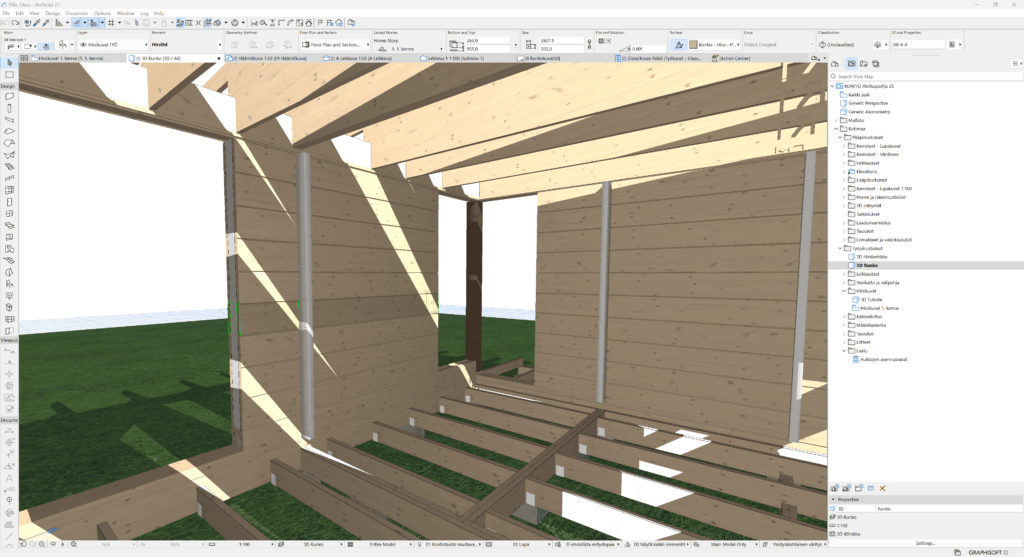This screenshot has height=557, width=1024.
Task: Open the Generic Axonometry view
Action: tap(871, 111)
